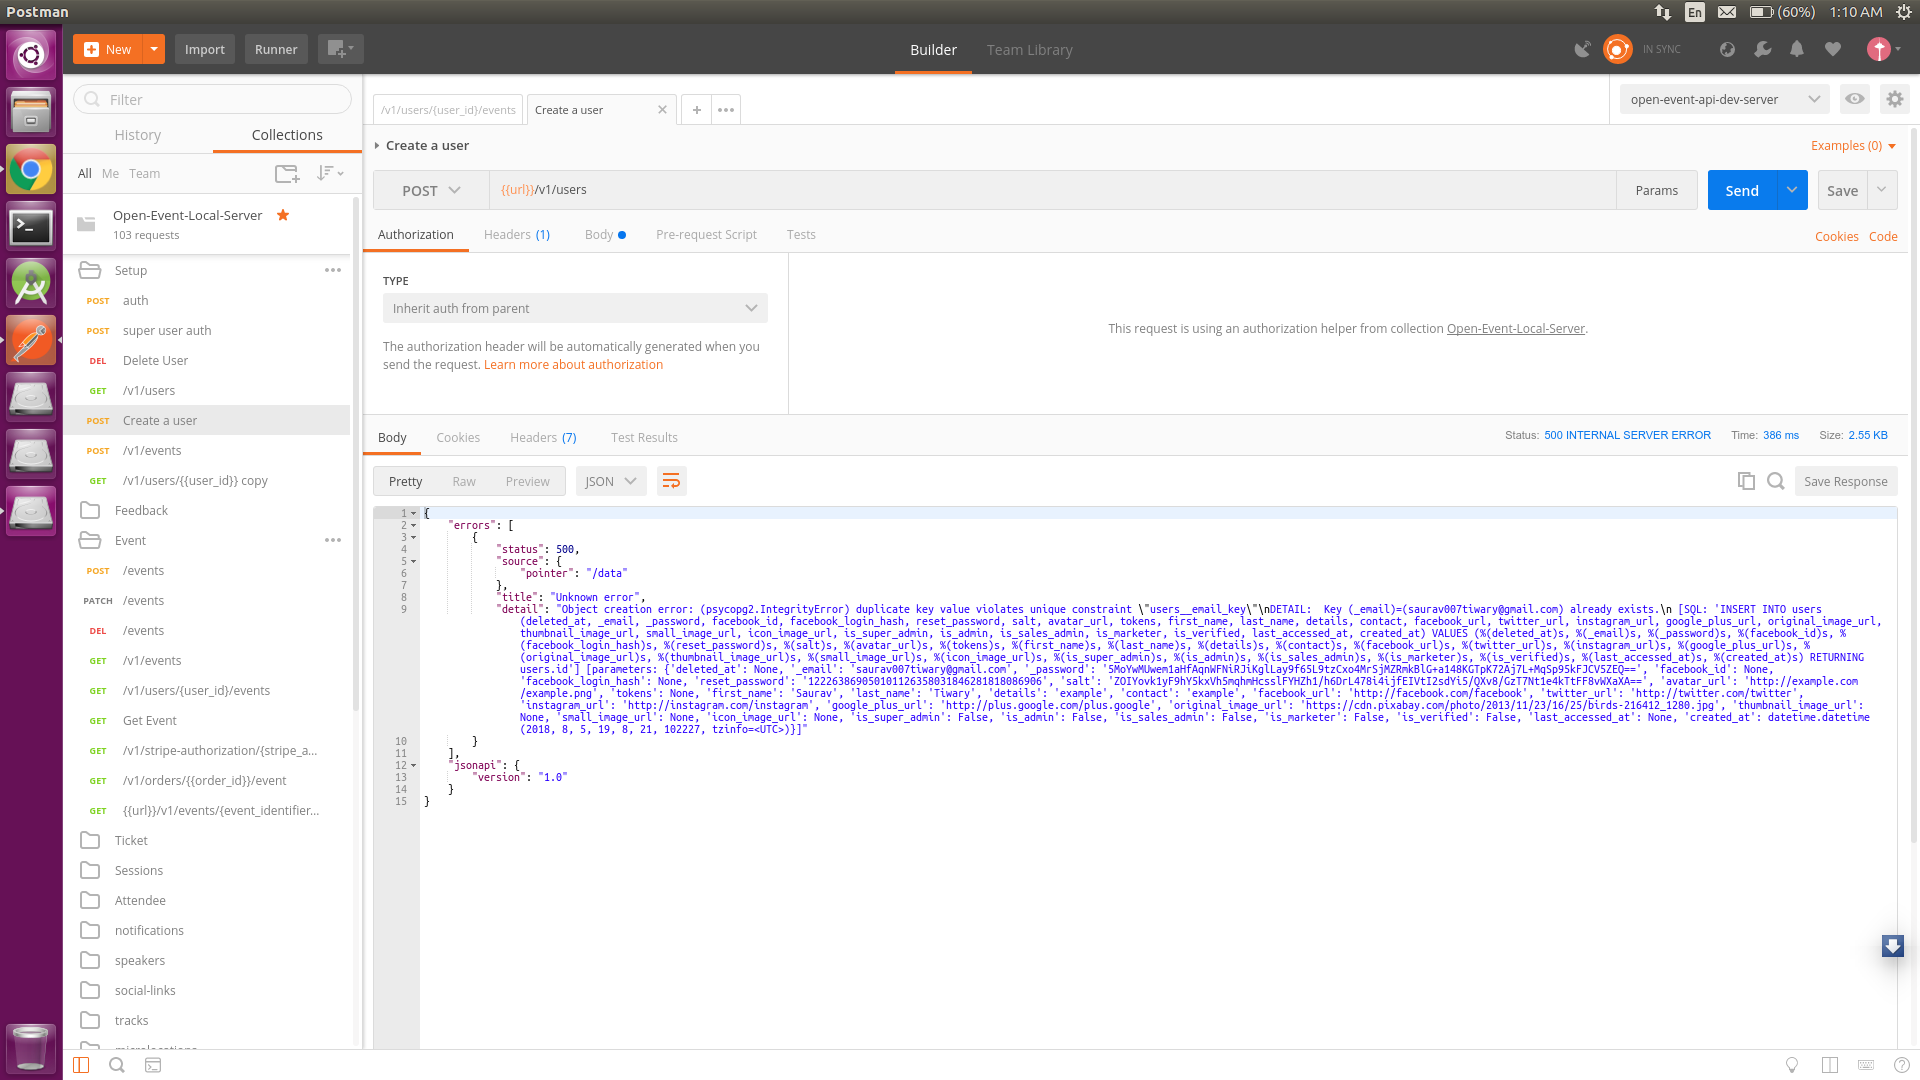This screenshot has height=1080, width=1920.
Task: Open the new window icon dropdown in toolbar
Action: coord(340,49)
